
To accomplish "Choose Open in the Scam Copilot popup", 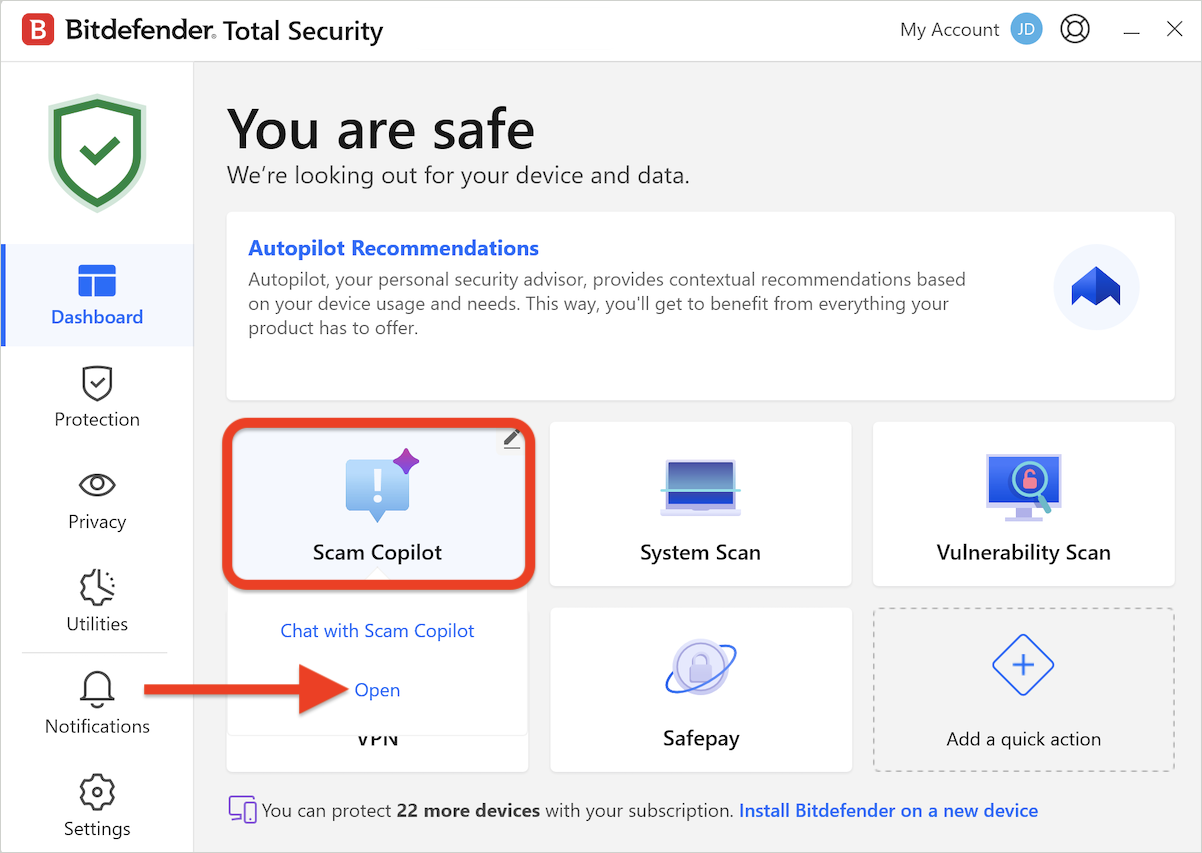I will click(377, 690).
